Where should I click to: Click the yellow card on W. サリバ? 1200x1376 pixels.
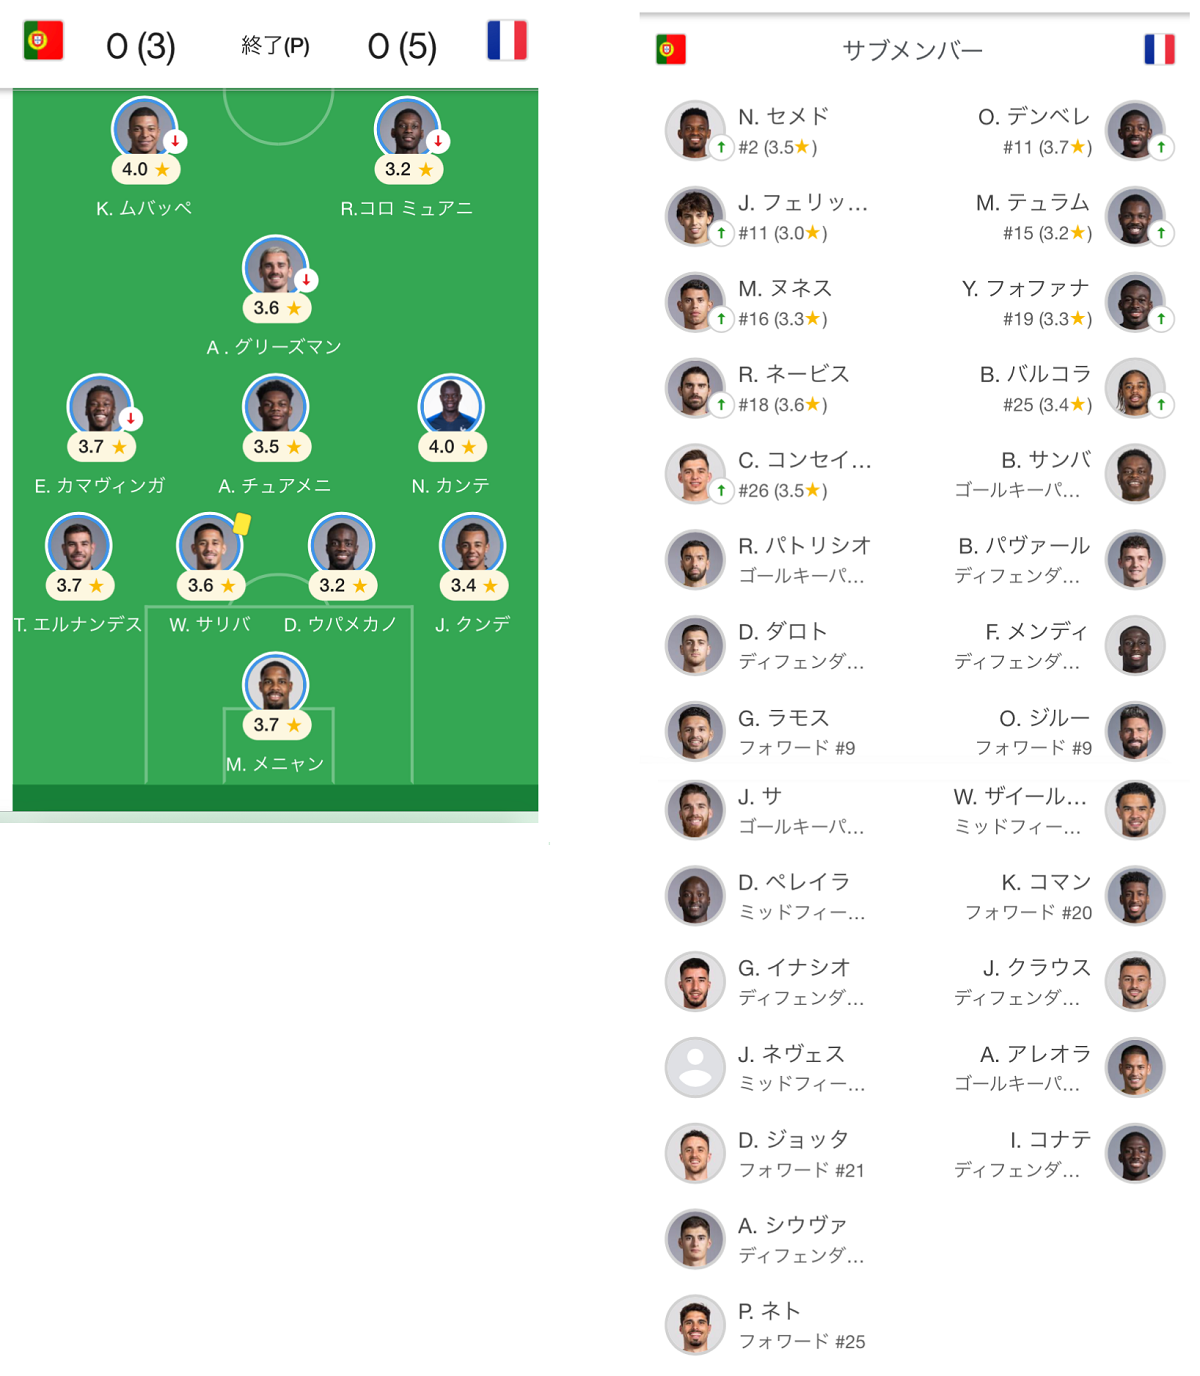coord(242,523)
